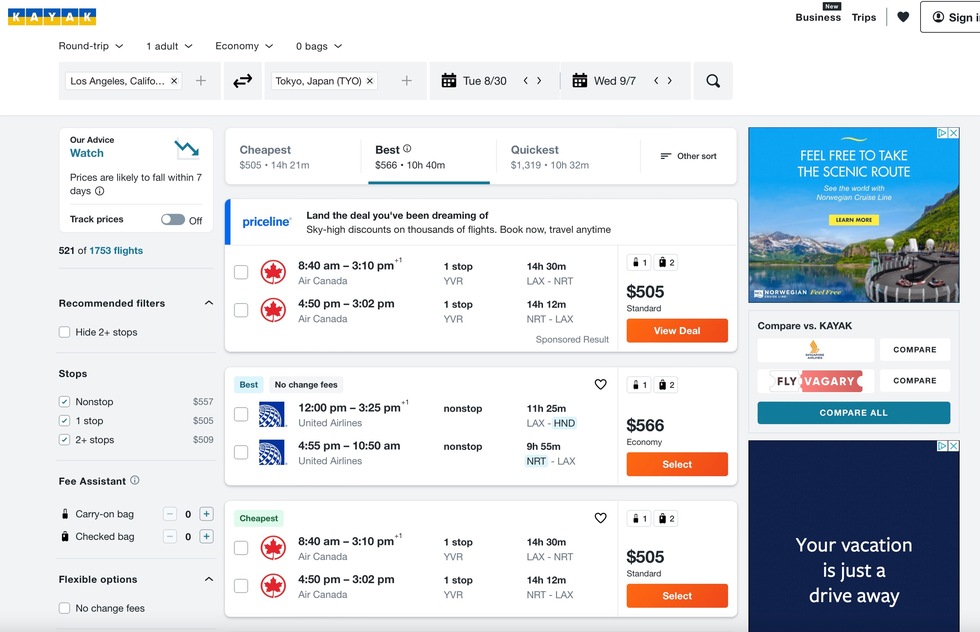Sort results by Best tab
Screen dimensions: 980x632
pos(429,156)
